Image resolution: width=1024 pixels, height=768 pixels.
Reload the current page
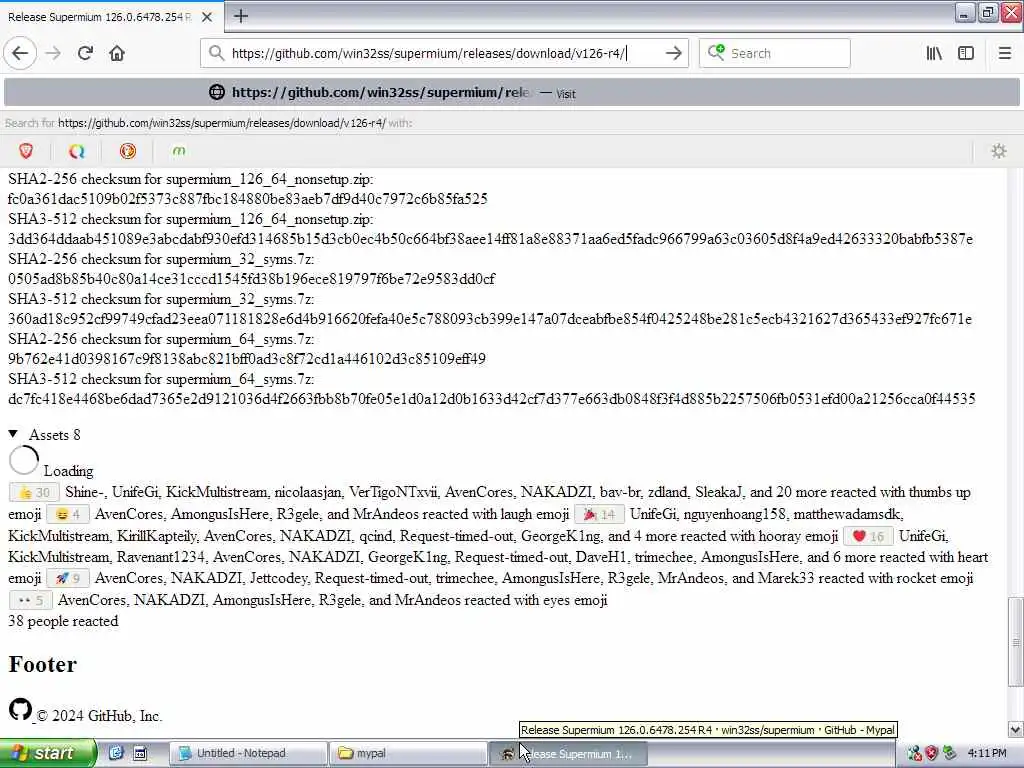click(x=85, y=54)
